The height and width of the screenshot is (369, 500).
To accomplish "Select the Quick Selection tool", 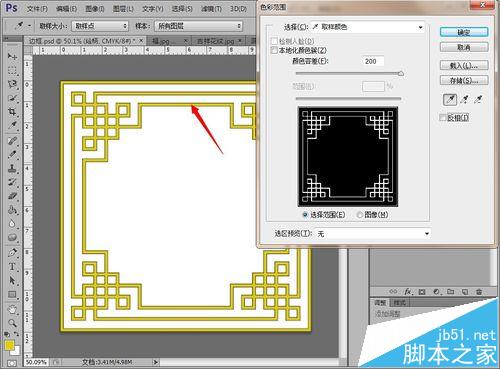I will pos(12,98).
